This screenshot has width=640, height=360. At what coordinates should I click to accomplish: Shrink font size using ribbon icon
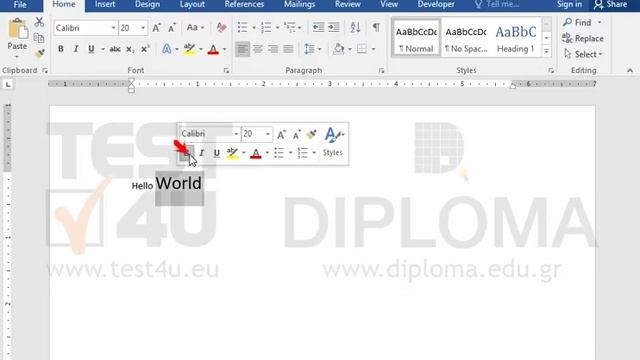tap(172, 28)
